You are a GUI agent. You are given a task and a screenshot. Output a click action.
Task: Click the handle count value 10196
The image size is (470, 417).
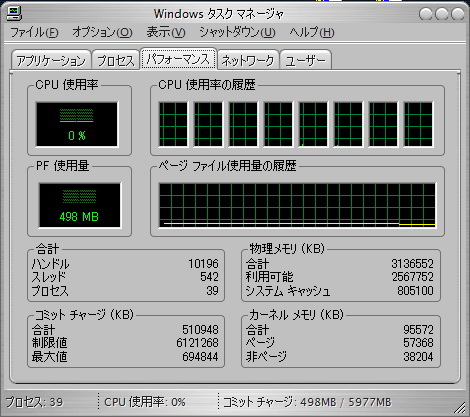[203, 264]
